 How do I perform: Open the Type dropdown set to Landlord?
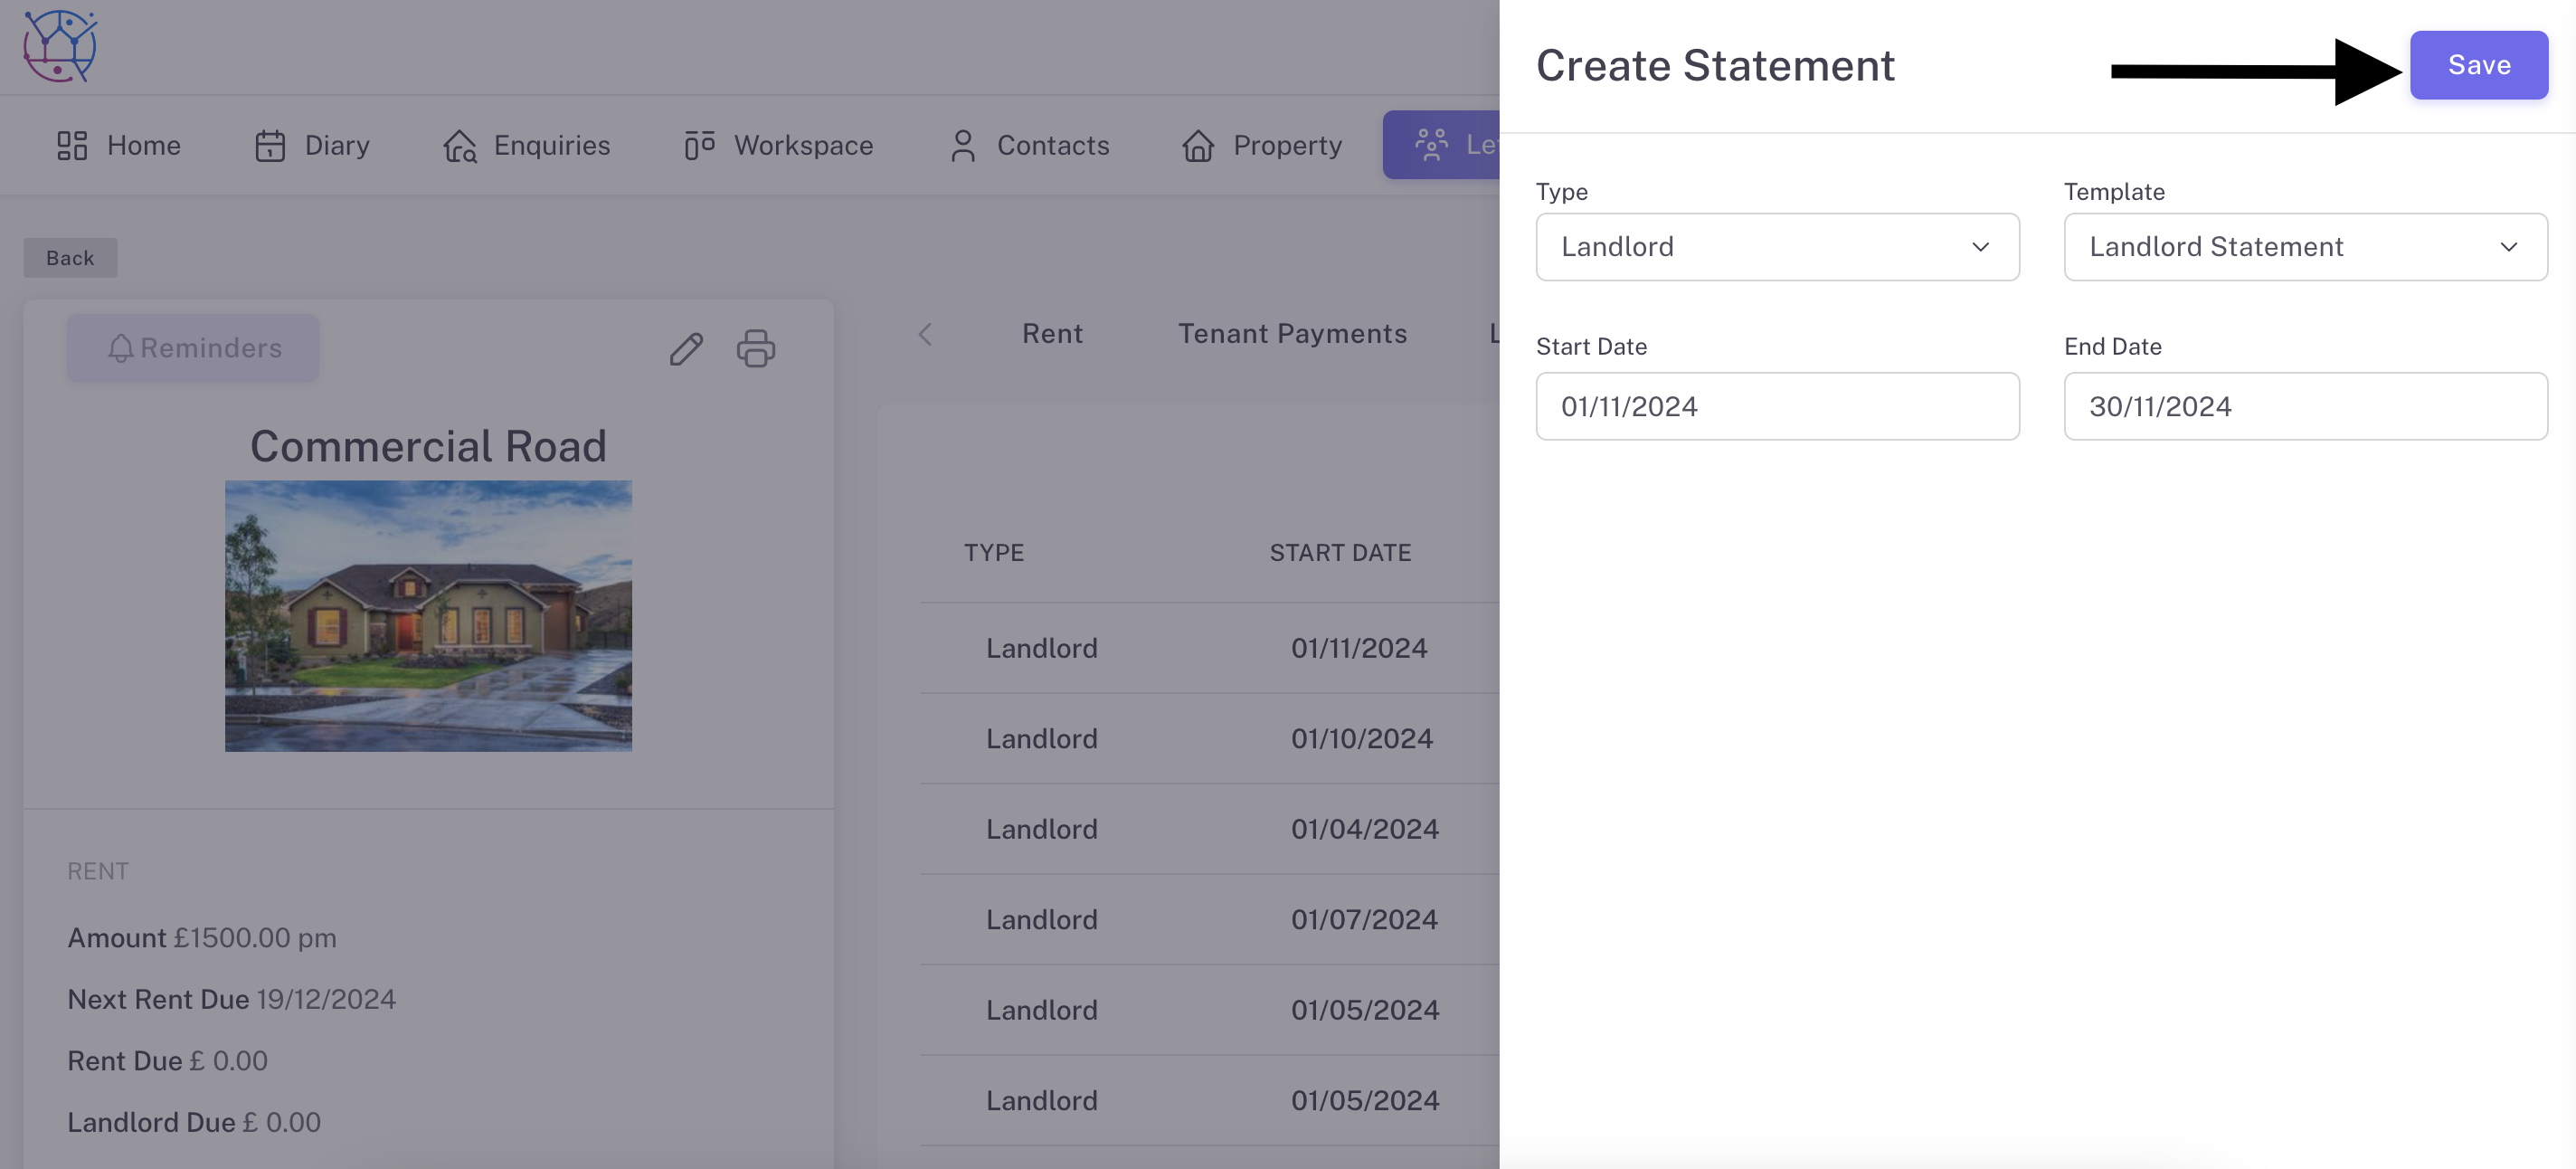point(1777,247)
